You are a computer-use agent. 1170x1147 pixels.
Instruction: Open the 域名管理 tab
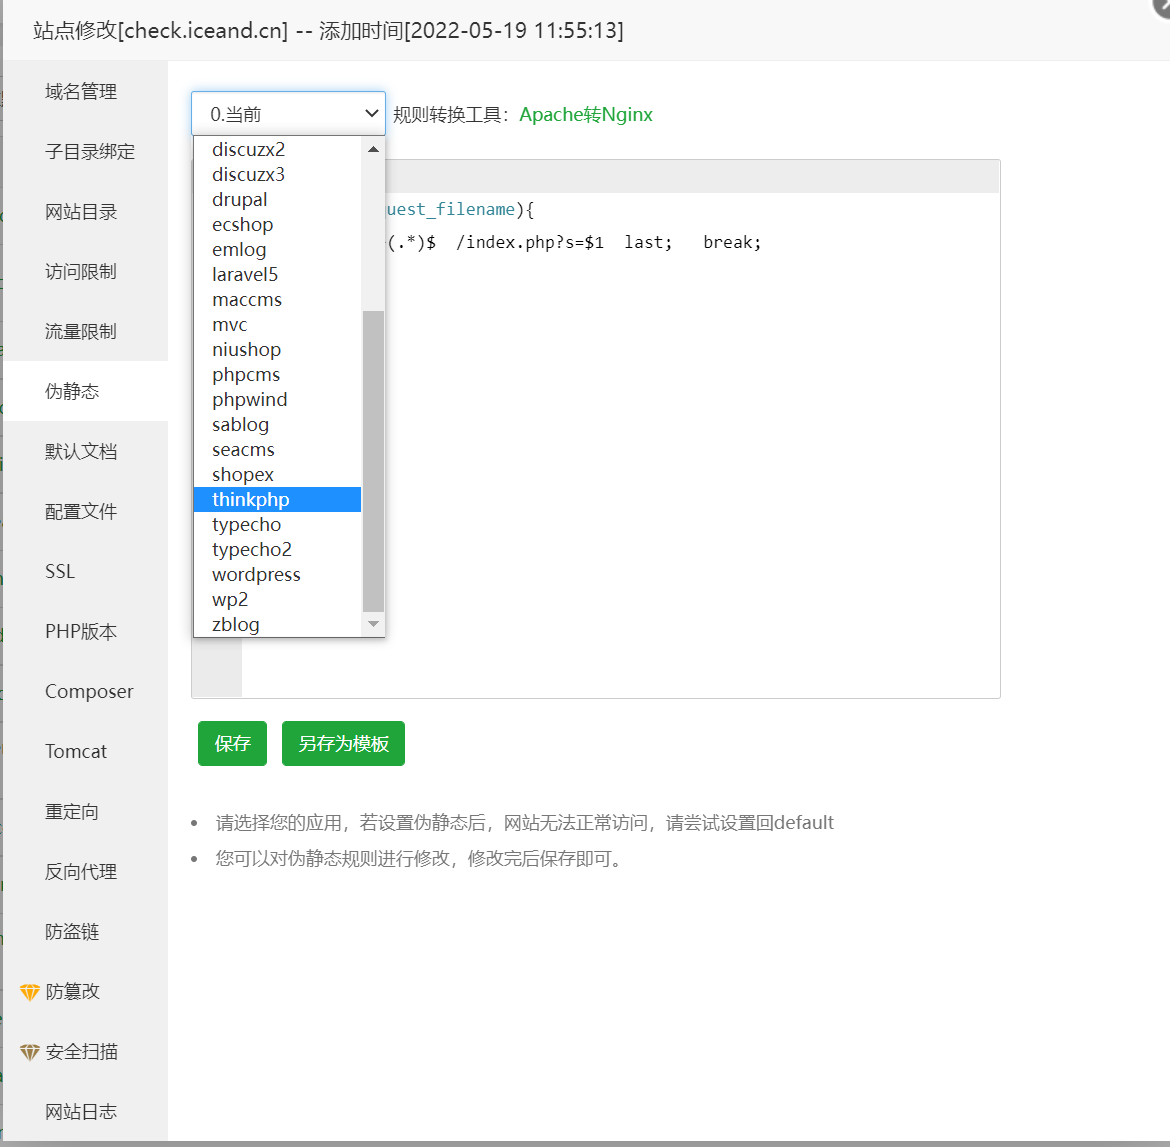point(81,92)
